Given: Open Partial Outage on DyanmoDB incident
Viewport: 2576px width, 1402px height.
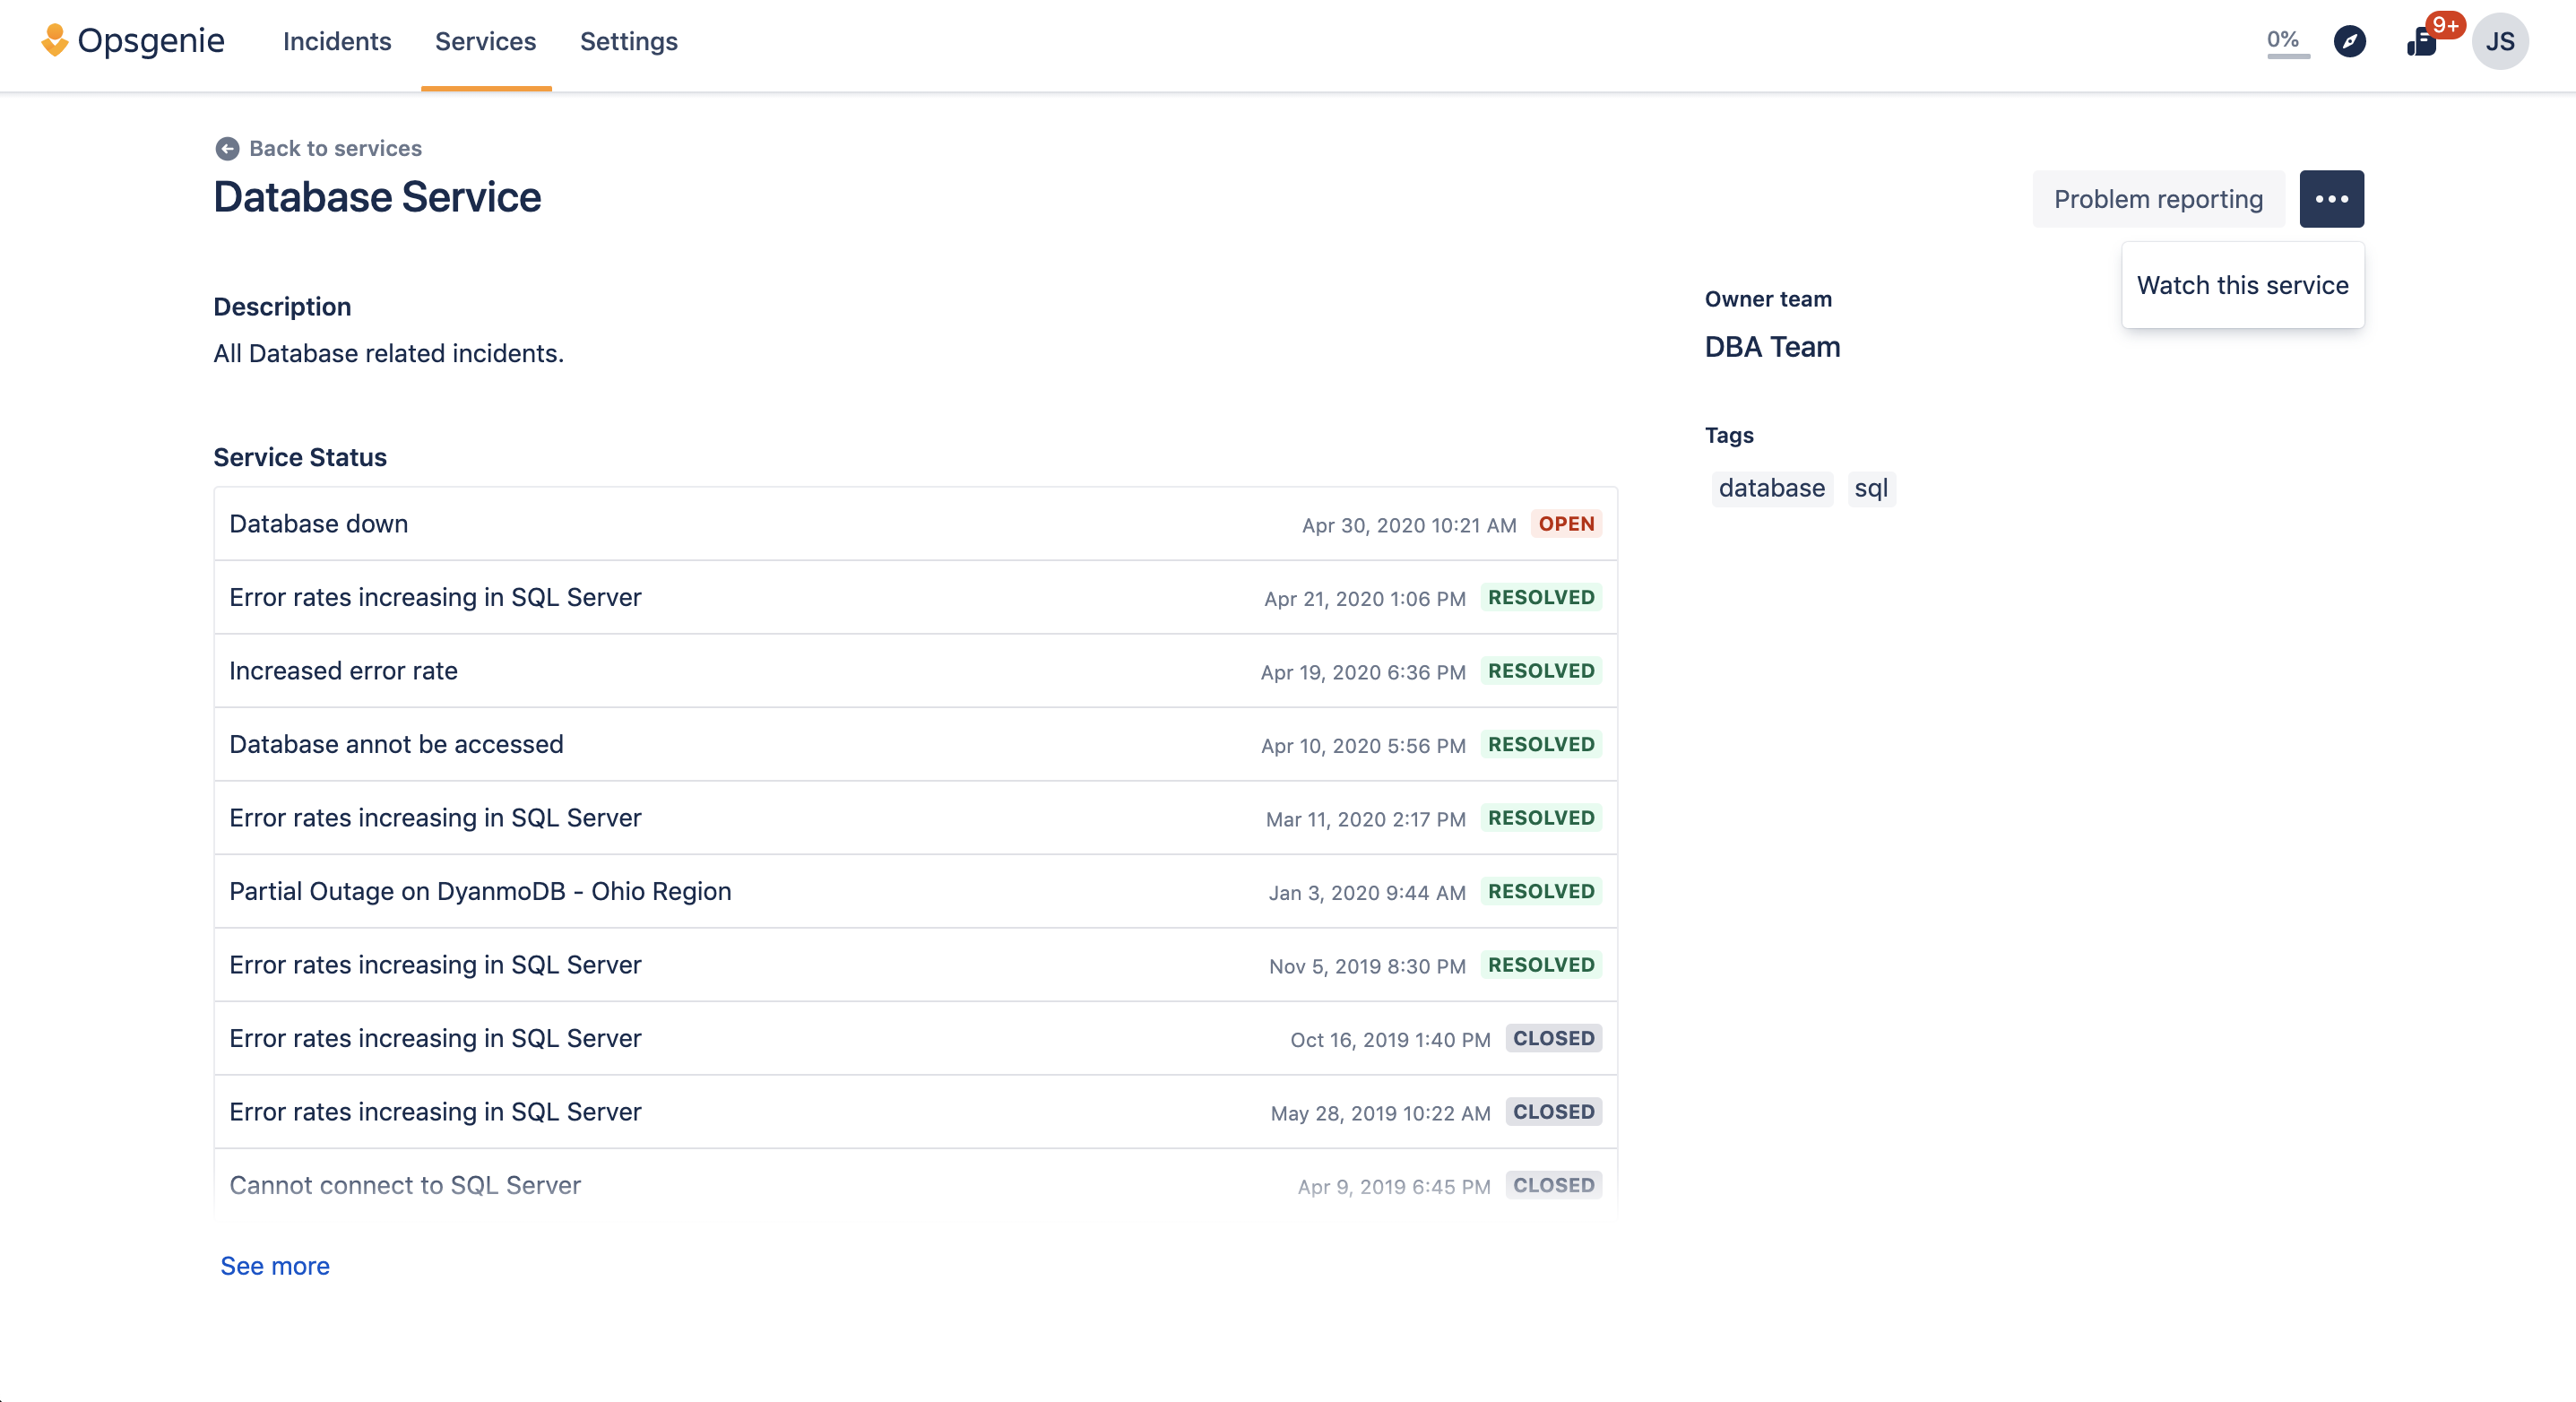Looking at the screenshot, I should 915,891.
